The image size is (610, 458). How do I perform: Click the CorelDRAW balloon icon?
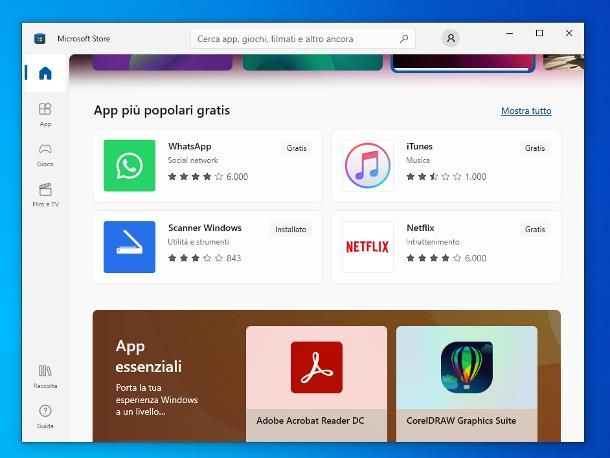[x=467, y=367]
